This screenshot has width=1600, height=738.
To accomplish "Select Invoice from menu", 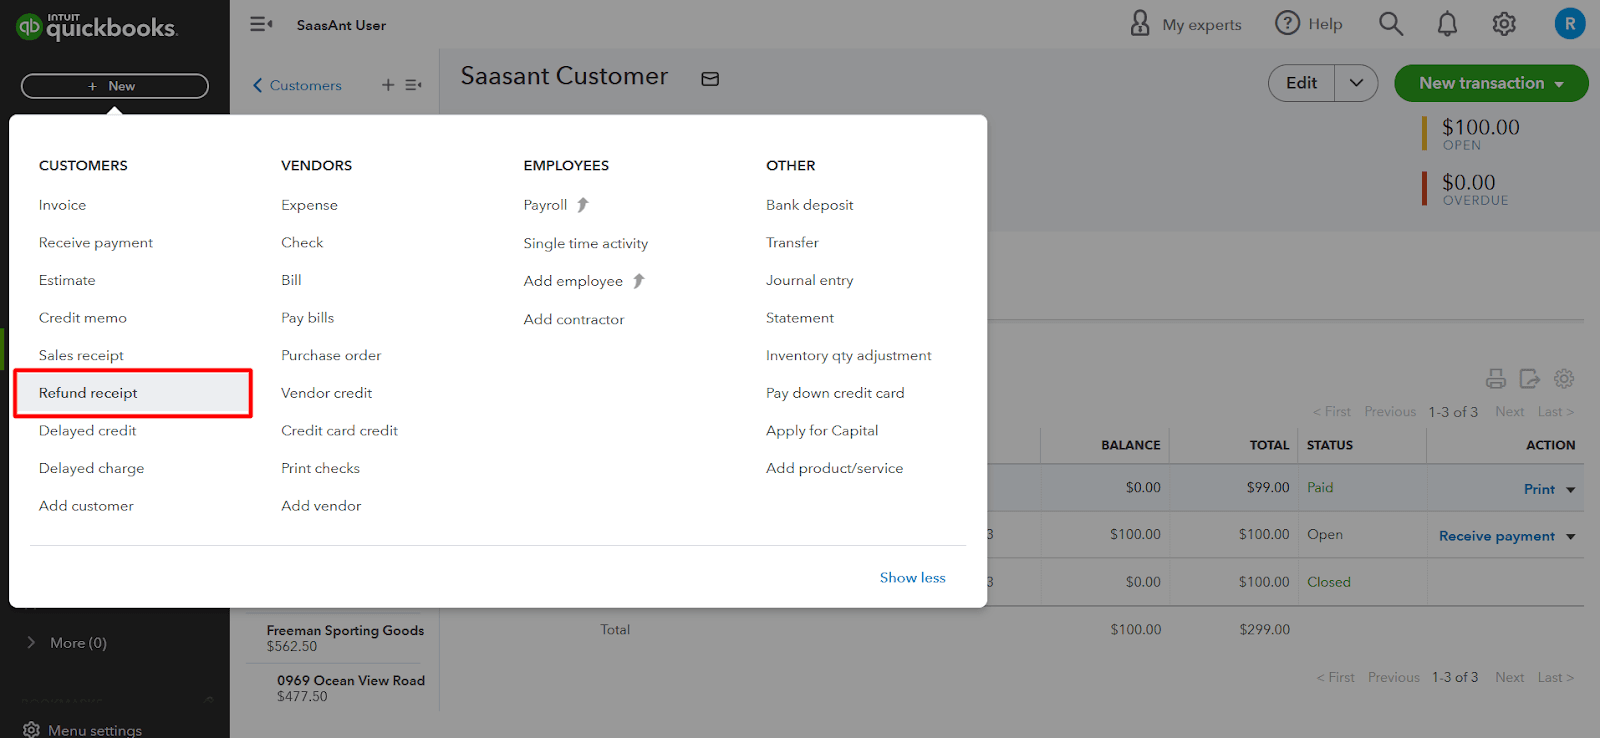I will point(62,205).
